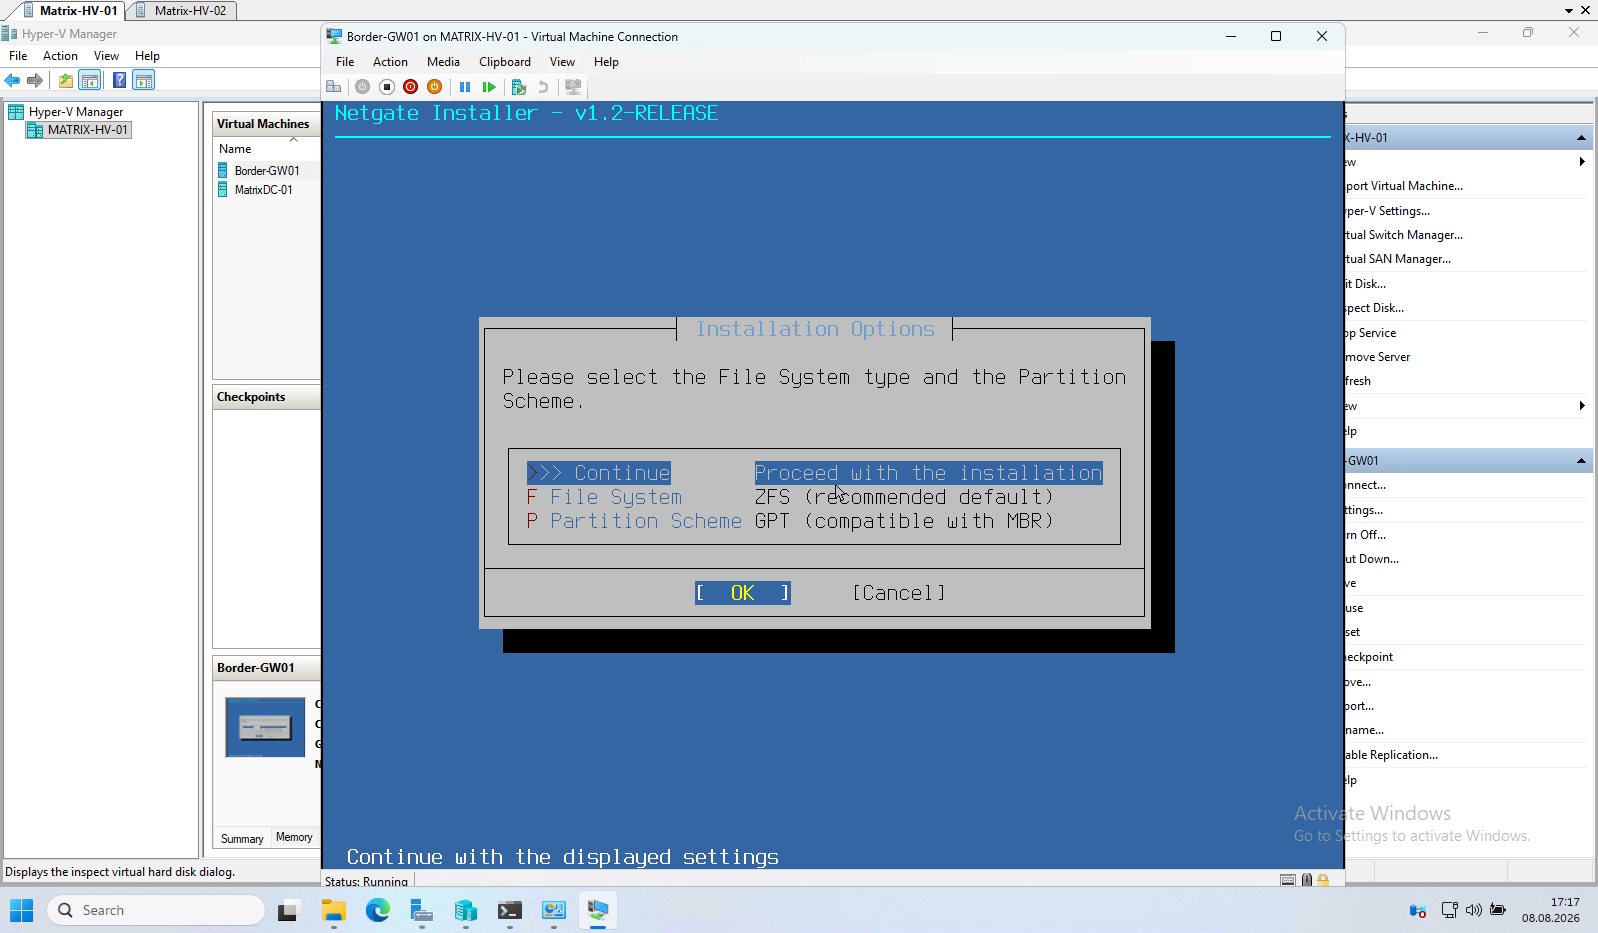Viewport: 1598px width, 933px height.
Task: Click the Up one level folder icon
Action: (65, 80)
